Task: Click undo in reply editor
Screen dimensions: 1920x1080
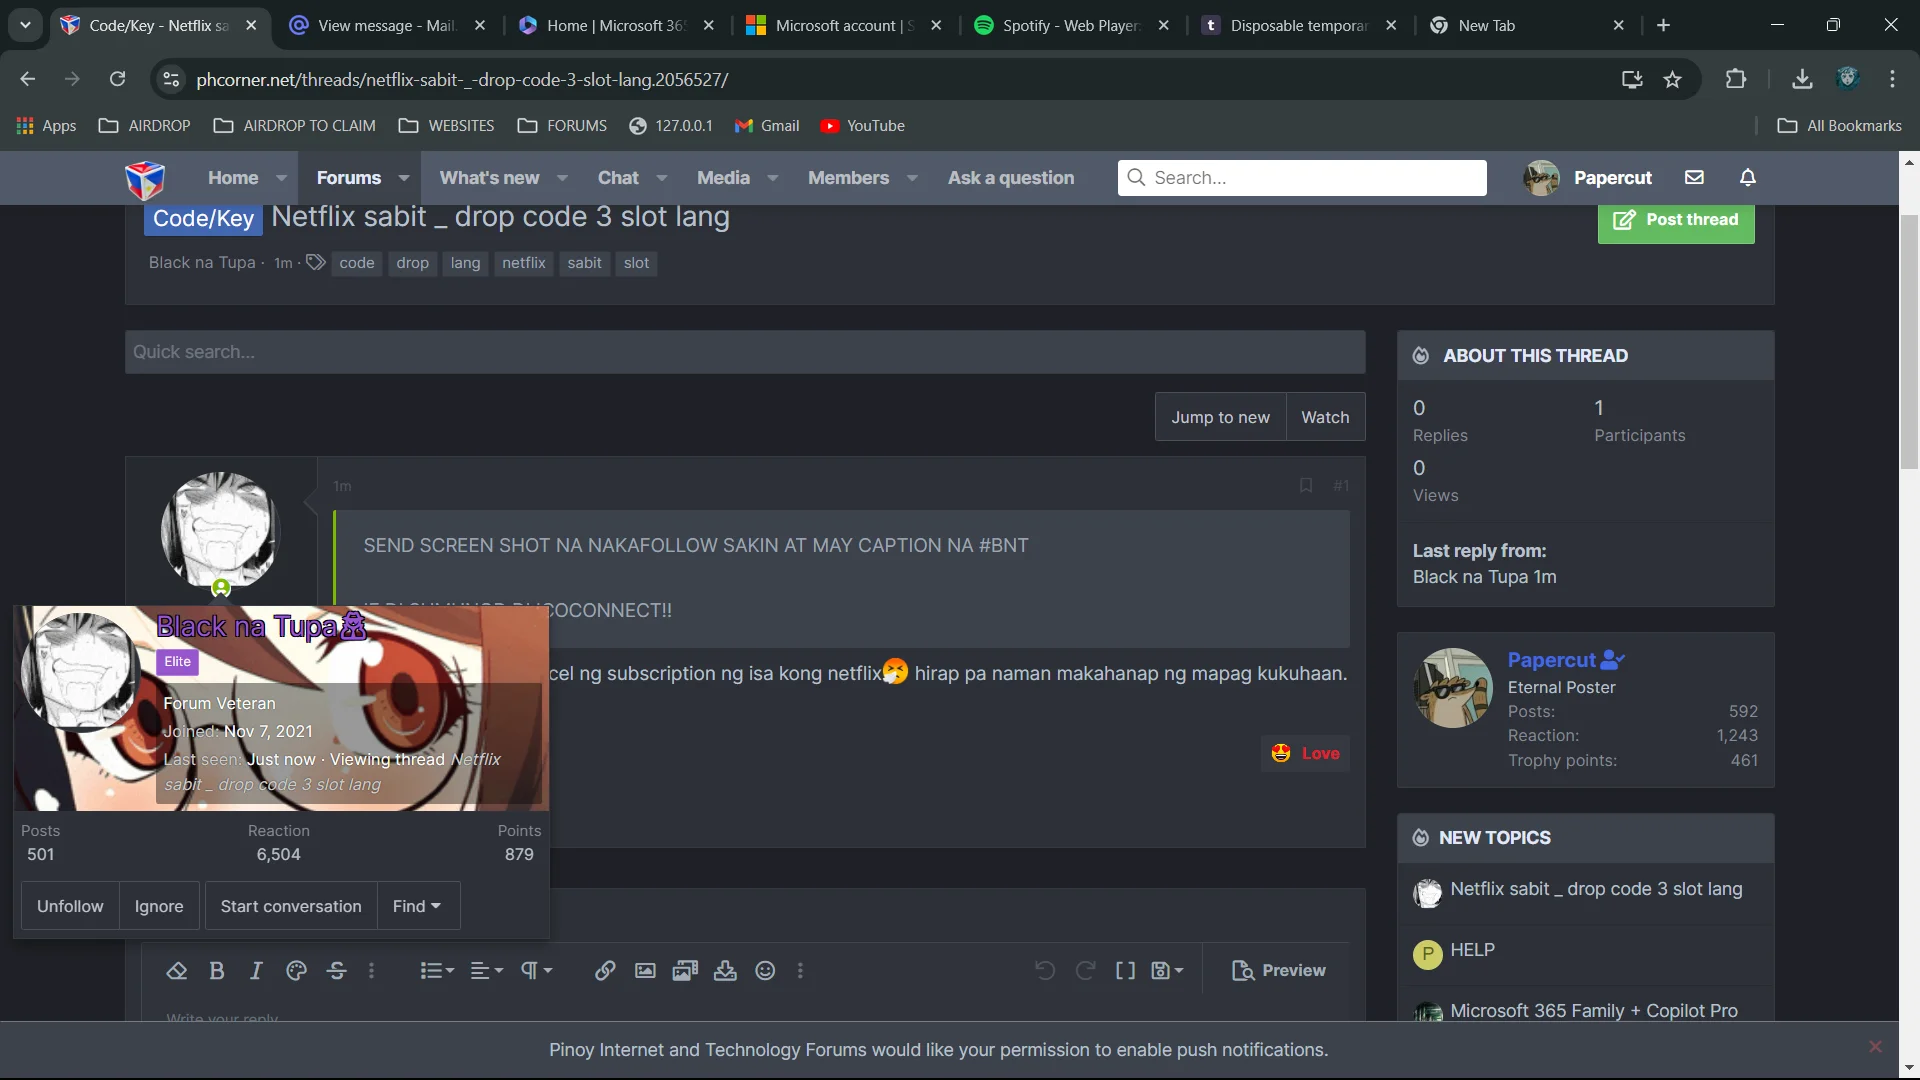Action: point(1045,971)
